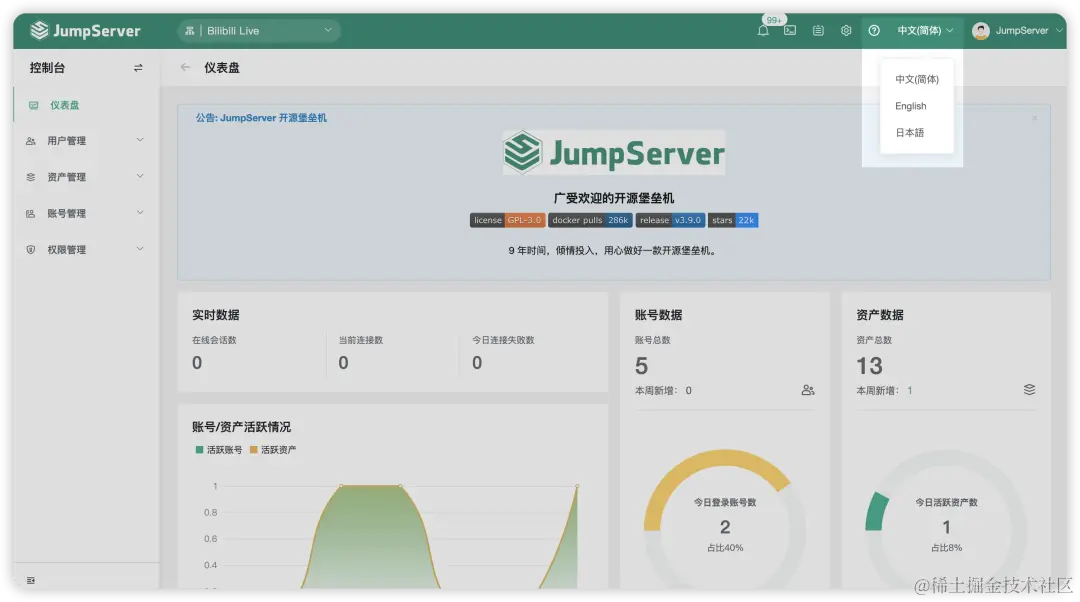The width and height of the screenshot is (1080, 602).
Task: Toggle 活跃账号 legend green swatch
Action: 199,450
